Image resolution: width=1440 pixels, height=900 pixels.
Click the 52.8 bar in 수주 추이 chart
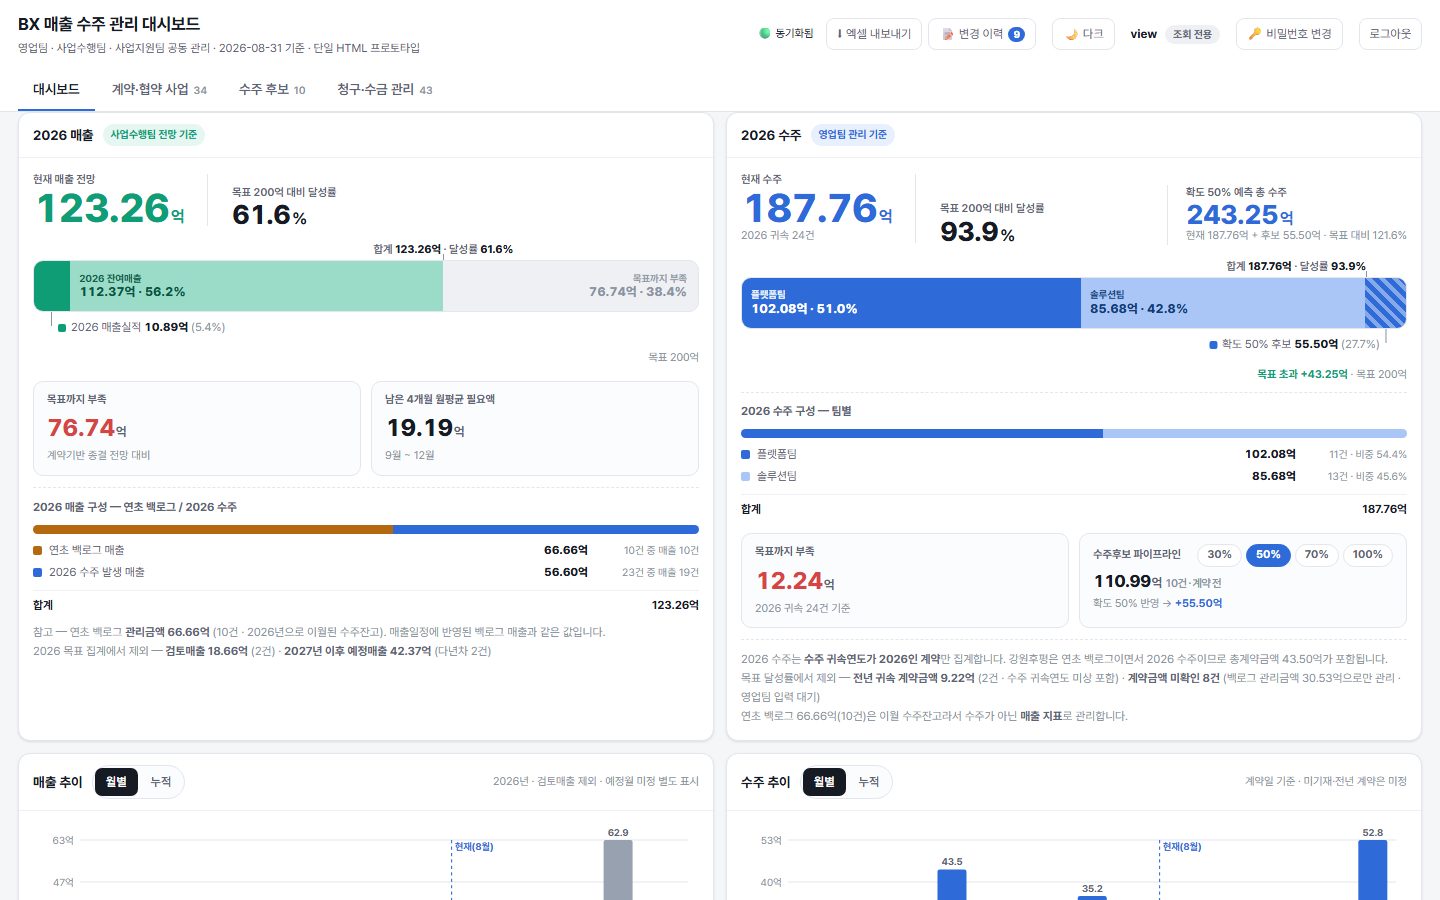(1373, 870)
